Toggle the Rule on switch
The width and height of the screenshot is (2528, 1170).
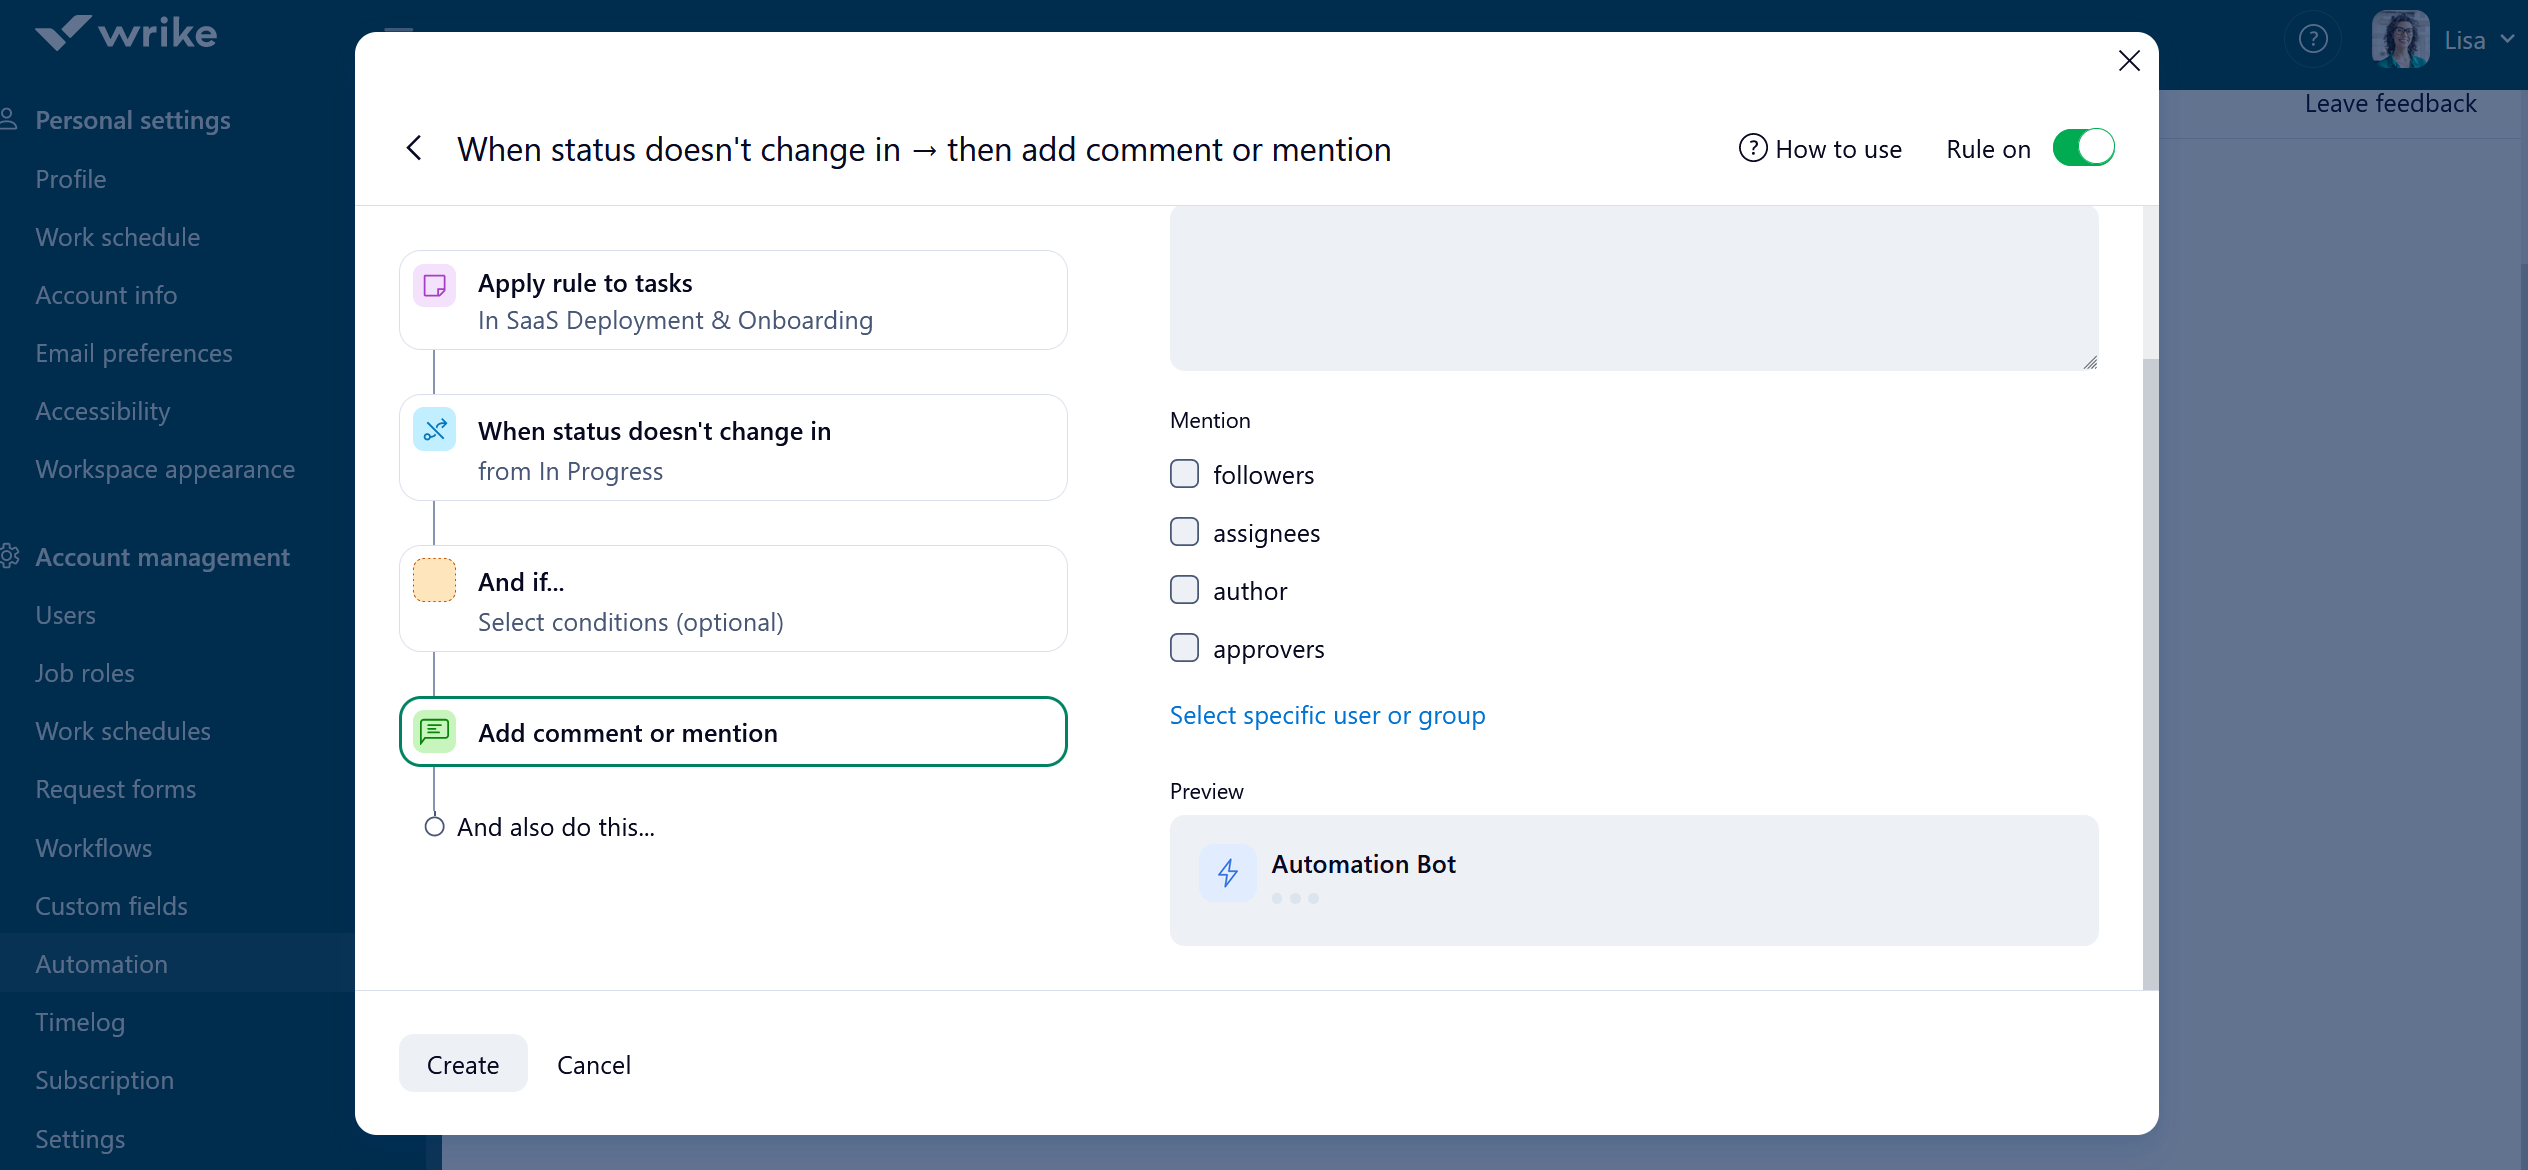[2083, 148]
